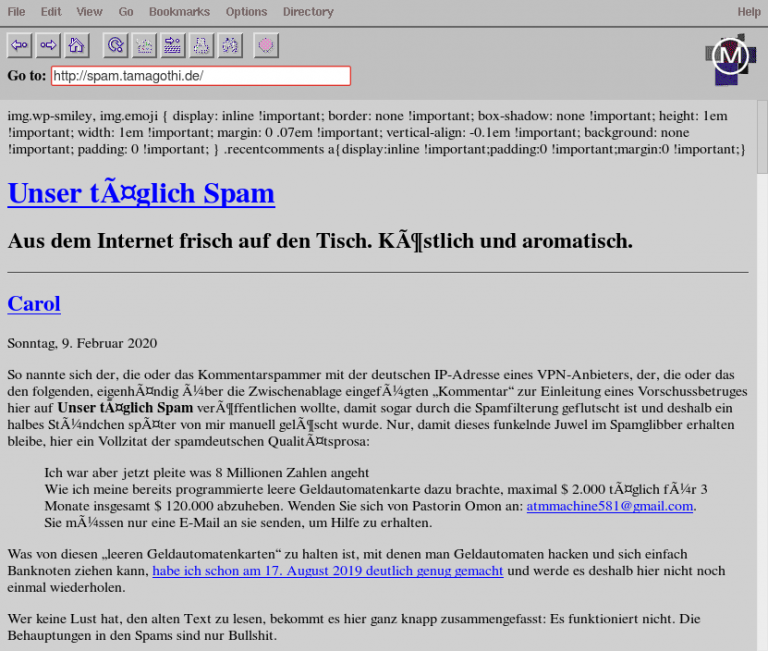Image resolution: width=768 pixels, height=651 pixels.
Task: Open the Help menu
Action: click(749, 12)
